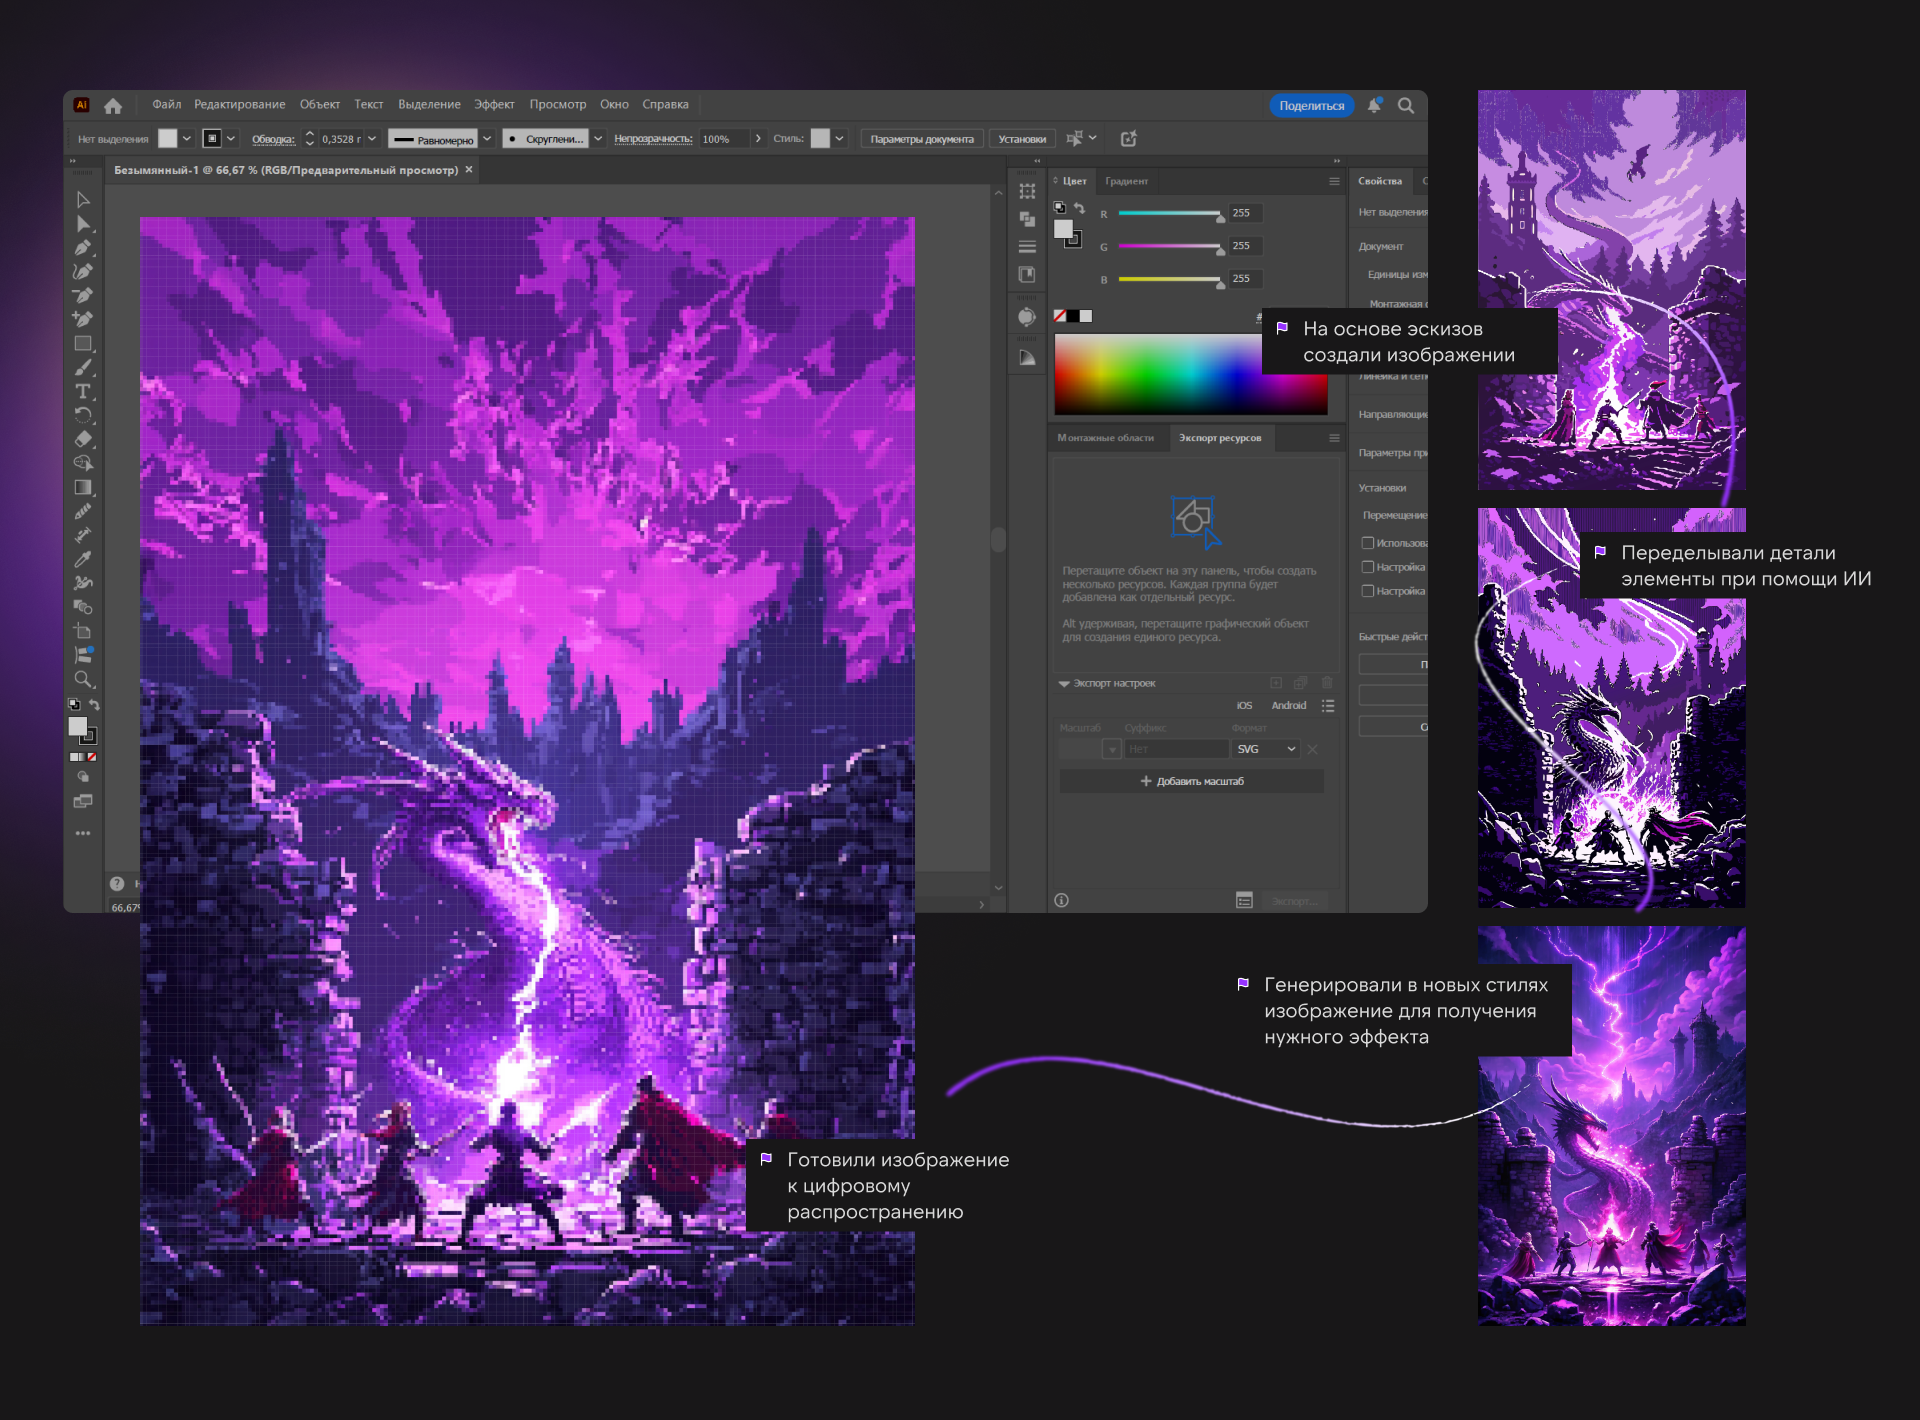Toggle the third Настройка checkbox
1920x1420 pixels.
tap(1367, 591)
